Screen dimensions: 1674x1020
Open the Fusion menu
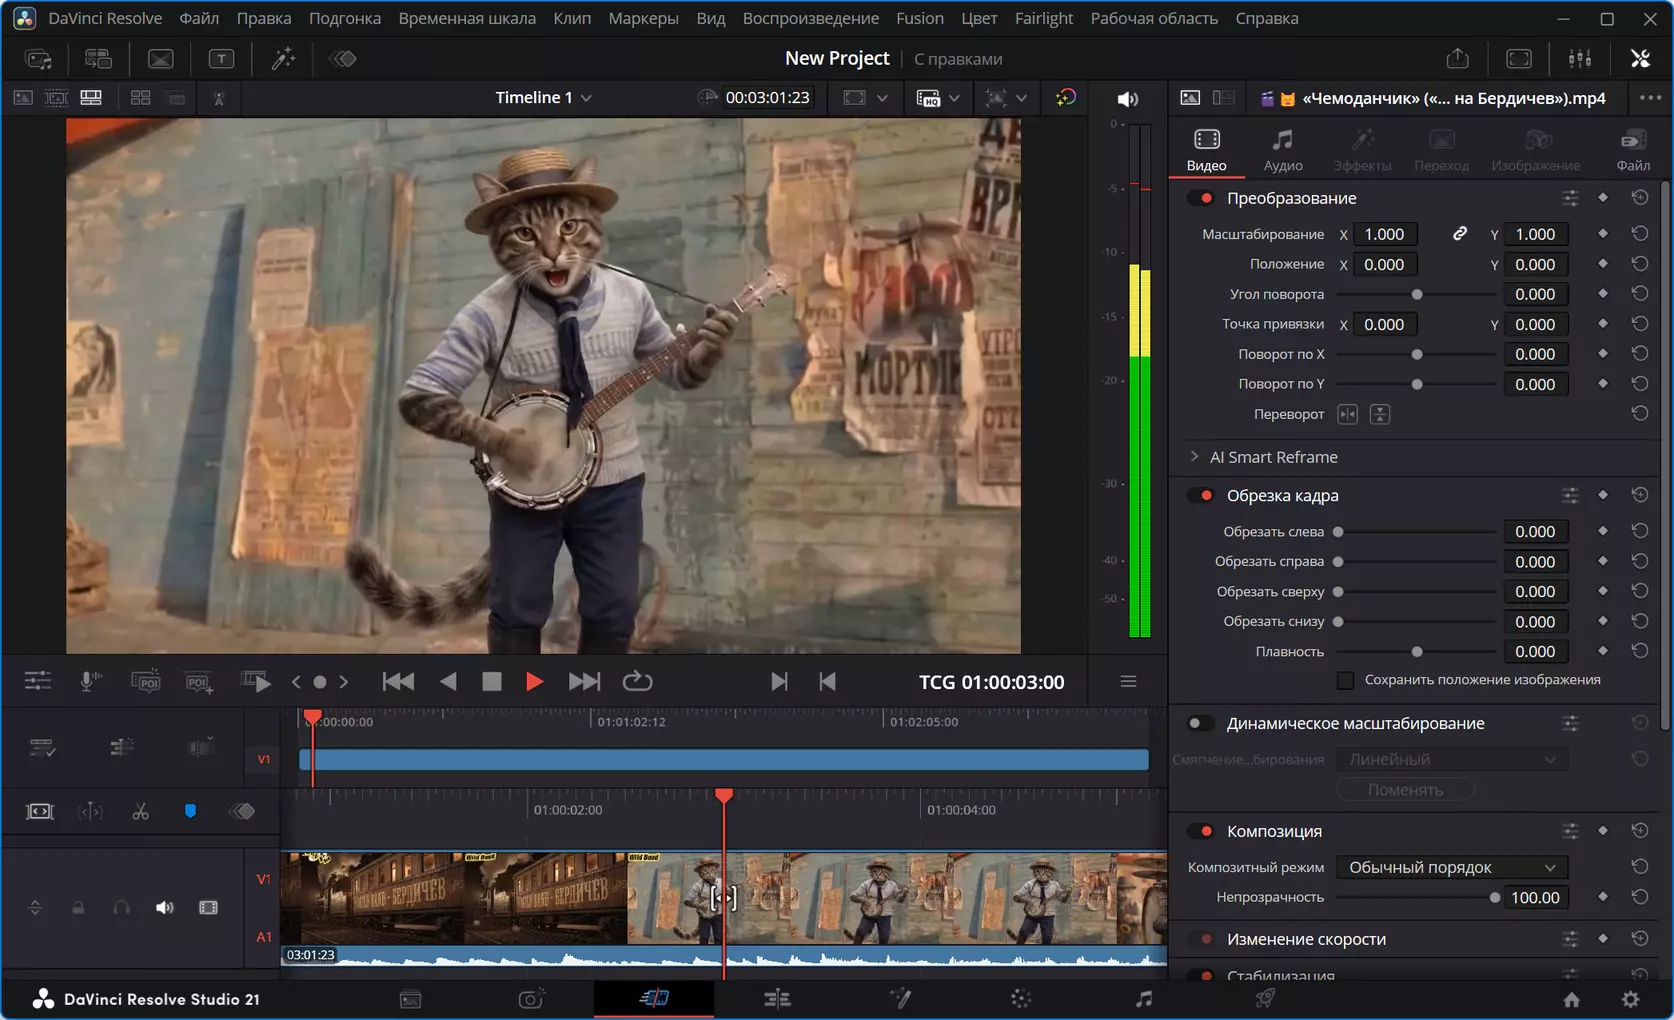[920, 18]
